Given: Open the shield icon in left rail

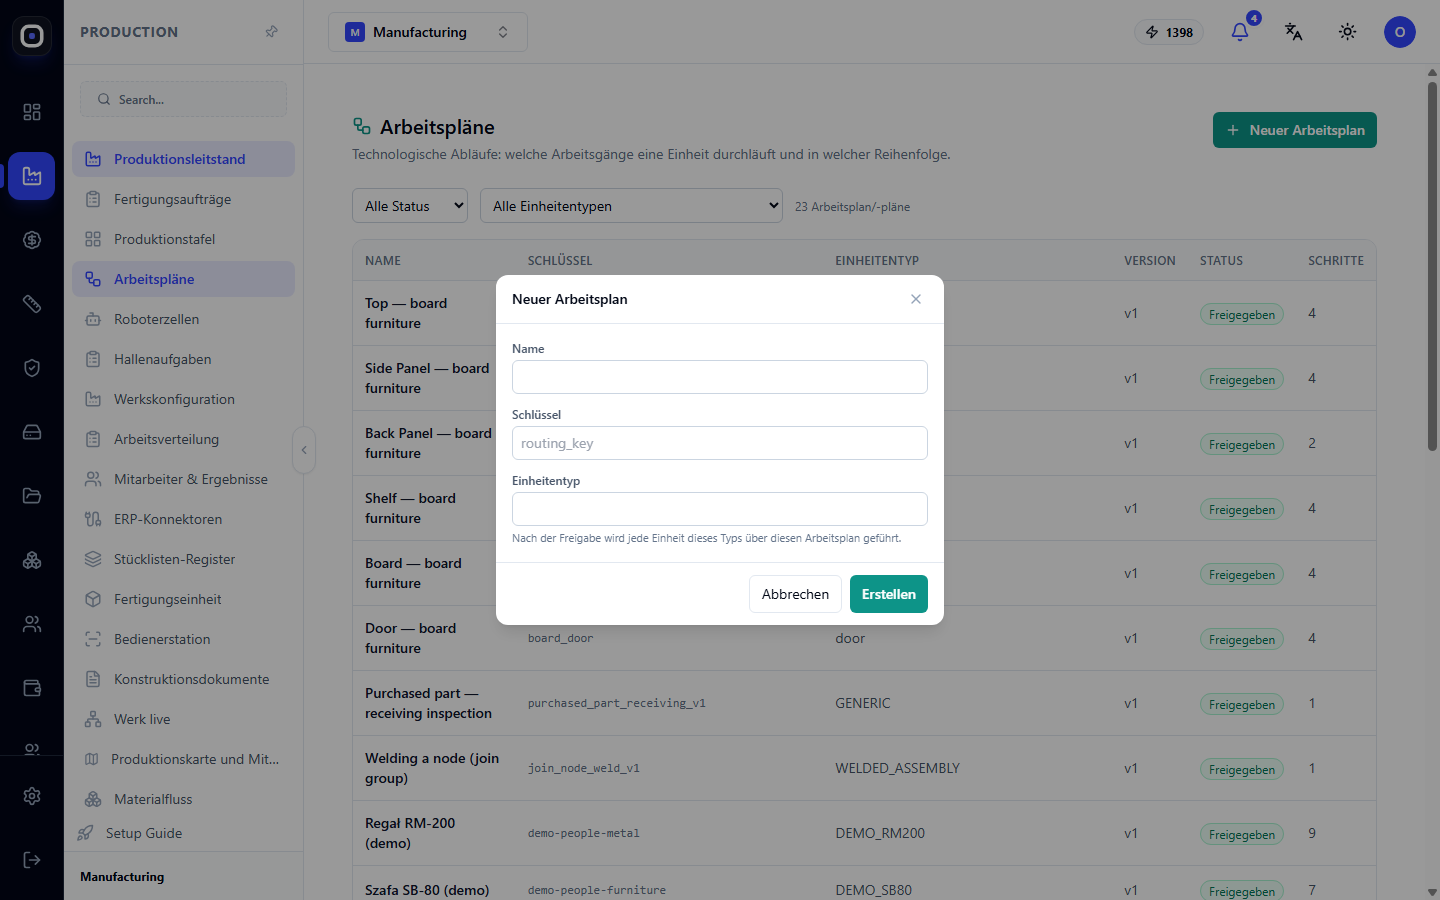Looking at the screenshot, I should 32,368.
